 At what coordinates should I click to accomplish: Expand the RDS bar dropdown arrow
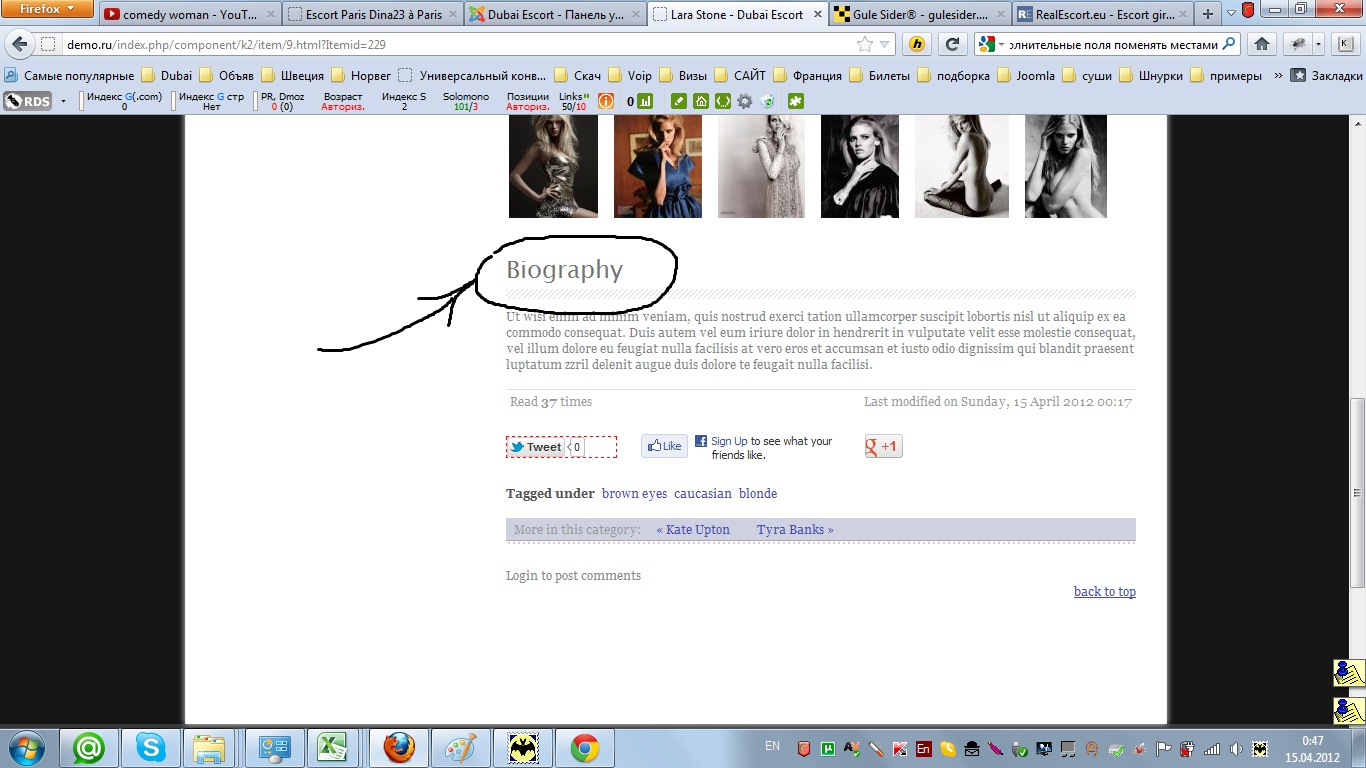(x=64, y=101)
